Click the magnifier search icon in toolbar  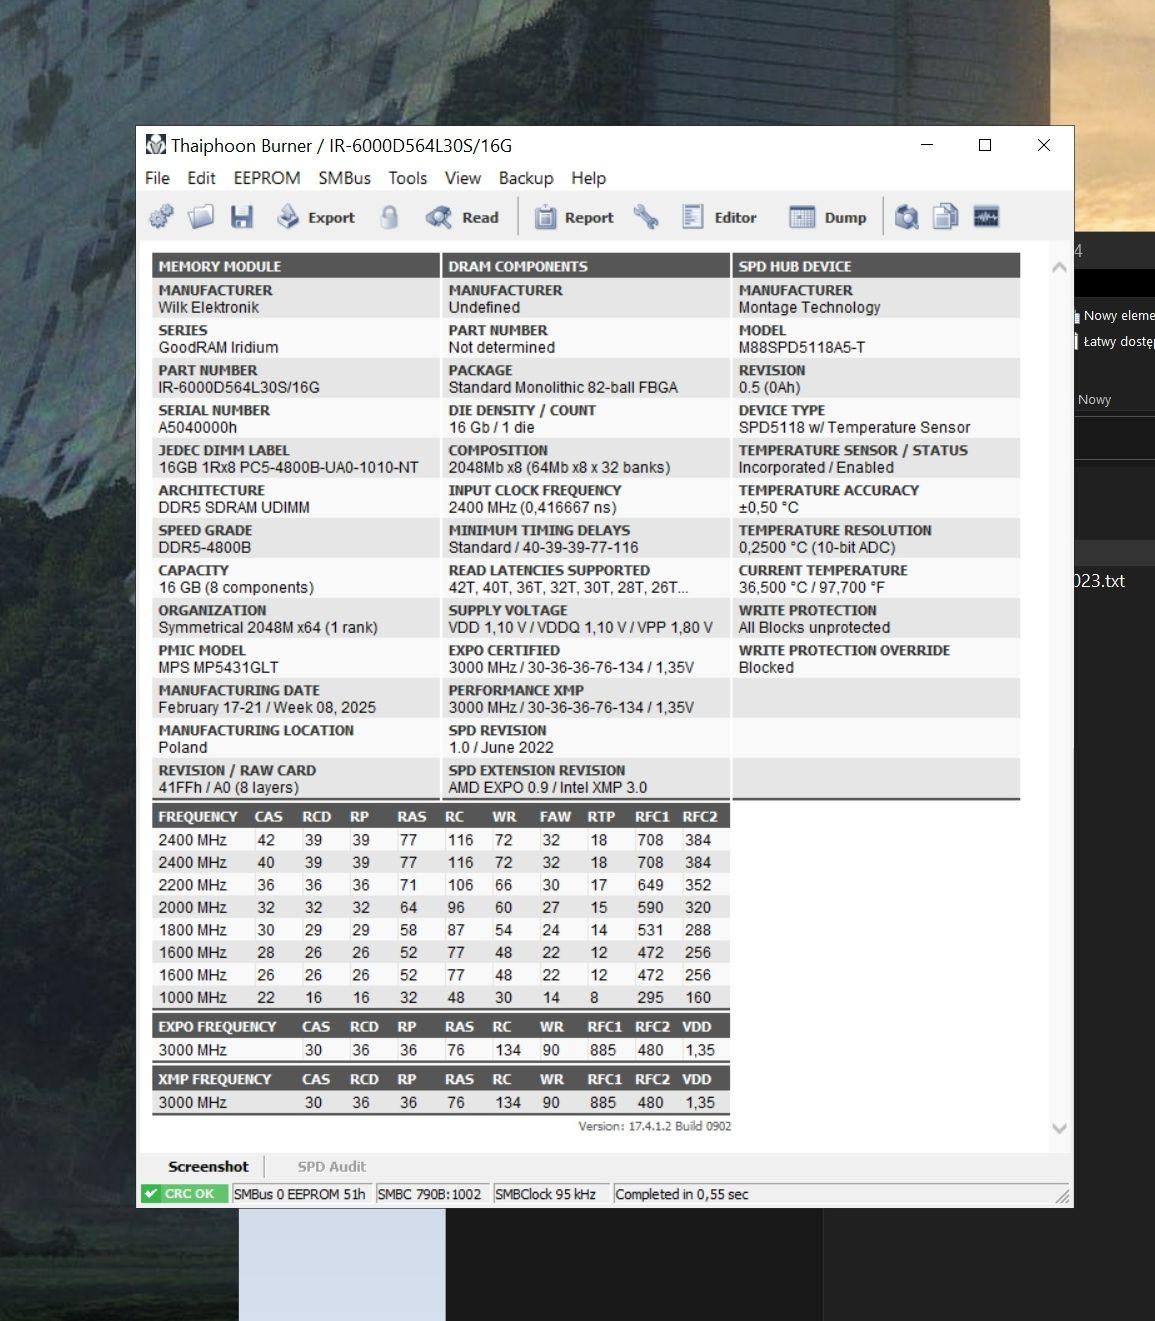(x=906, y=217)
